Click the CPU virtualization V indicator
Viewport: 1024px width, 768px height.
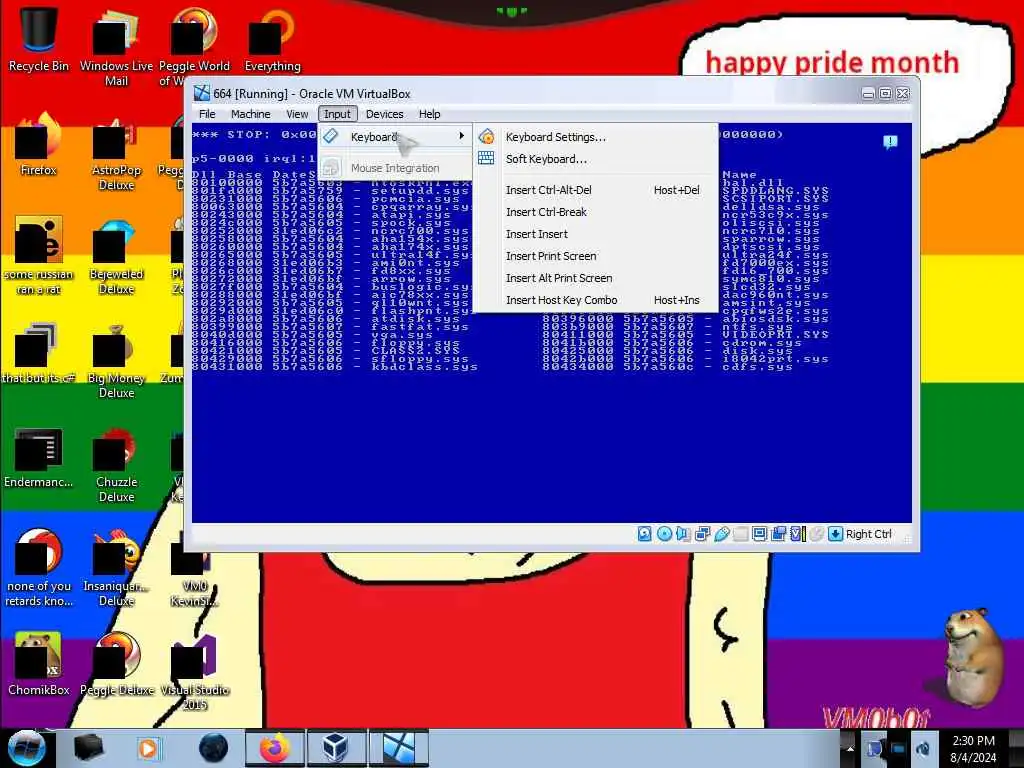point(797,534)
